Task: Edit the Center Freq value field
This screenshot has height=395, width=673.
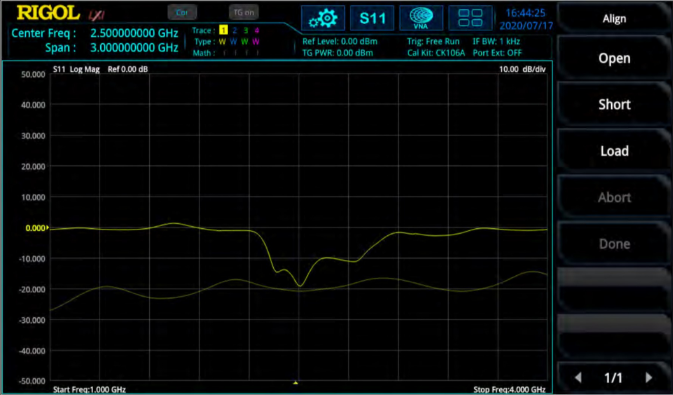Action: pyautogui.click(x=134, y=33)
